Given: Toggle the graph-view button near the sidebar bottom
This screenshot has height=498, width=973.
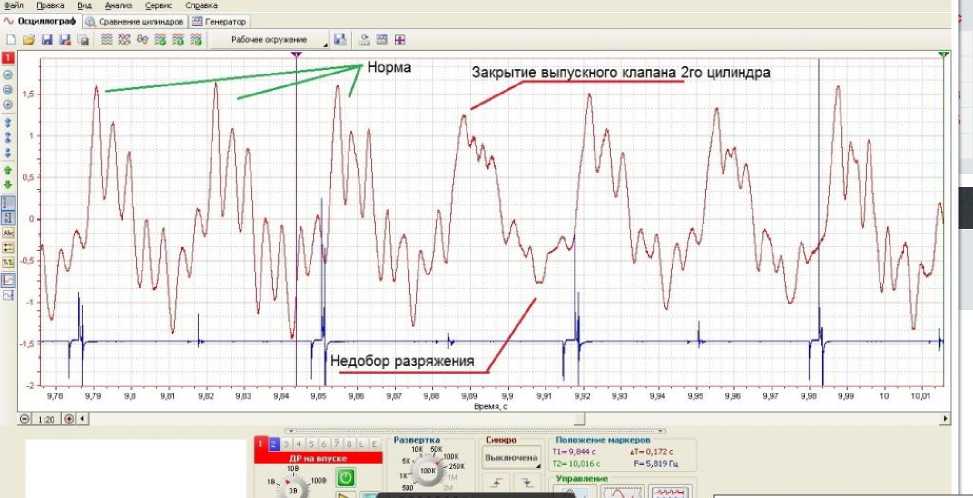Looking at the screenshot, I should (x=9, y=280).
